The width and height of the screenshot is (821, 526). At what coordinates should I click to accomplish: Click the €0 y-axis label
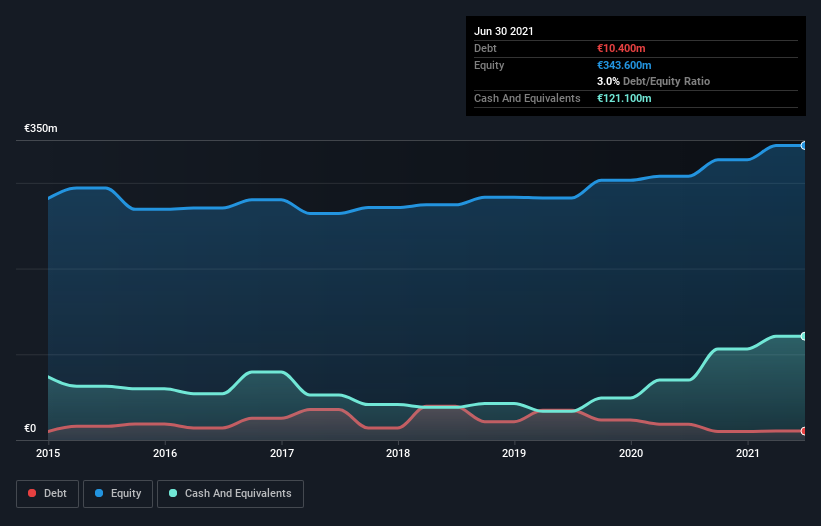tap(30, 428)
